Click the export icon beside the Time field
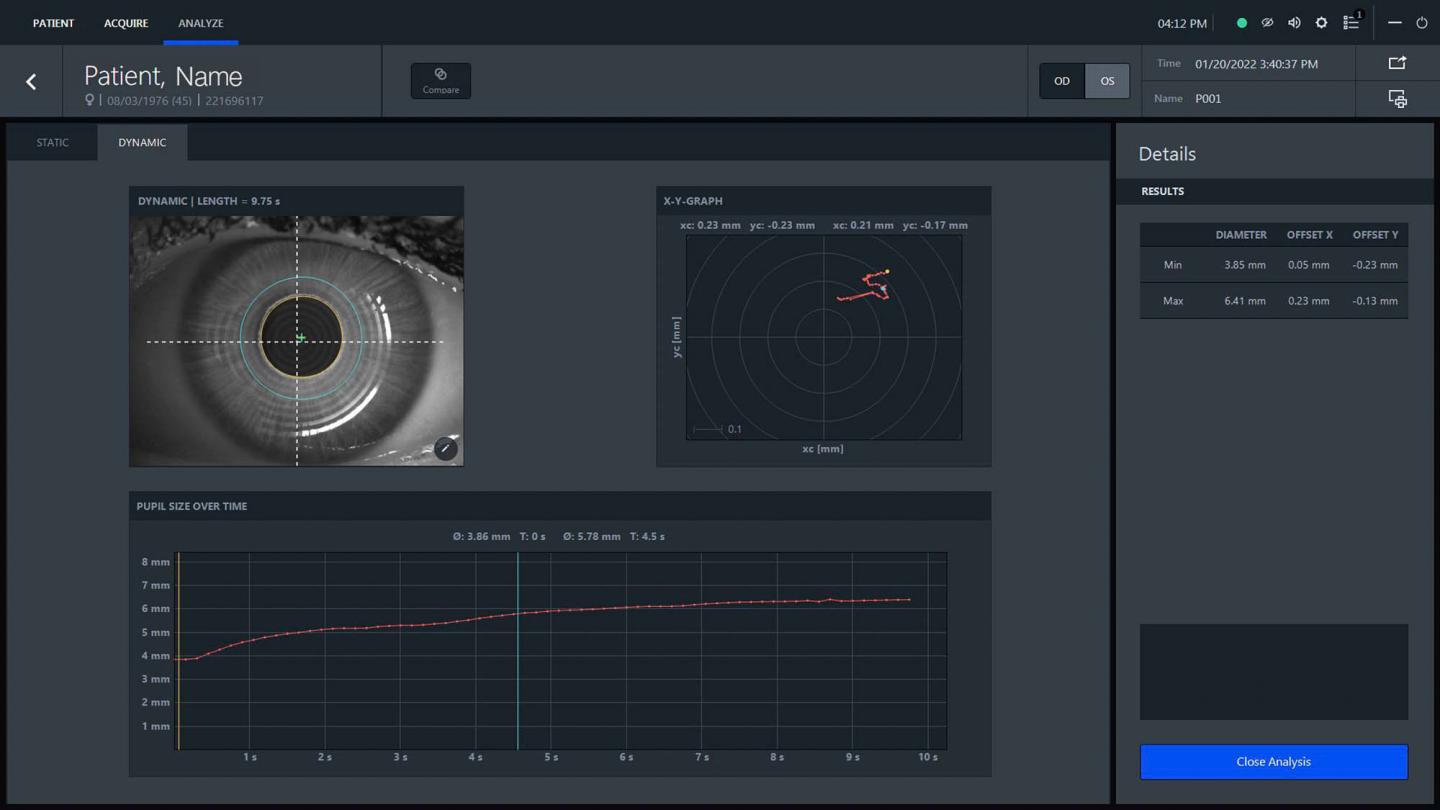This screenshot has width=1440, height=810. point(1397,63)
